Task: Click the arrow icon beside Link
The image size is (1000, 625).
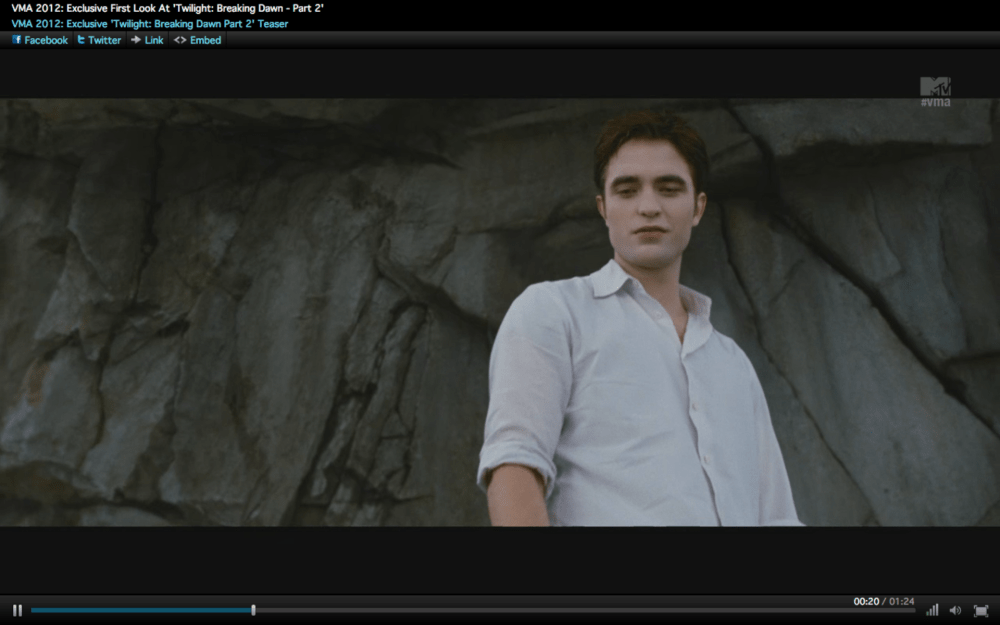Action: click(136, 40)
